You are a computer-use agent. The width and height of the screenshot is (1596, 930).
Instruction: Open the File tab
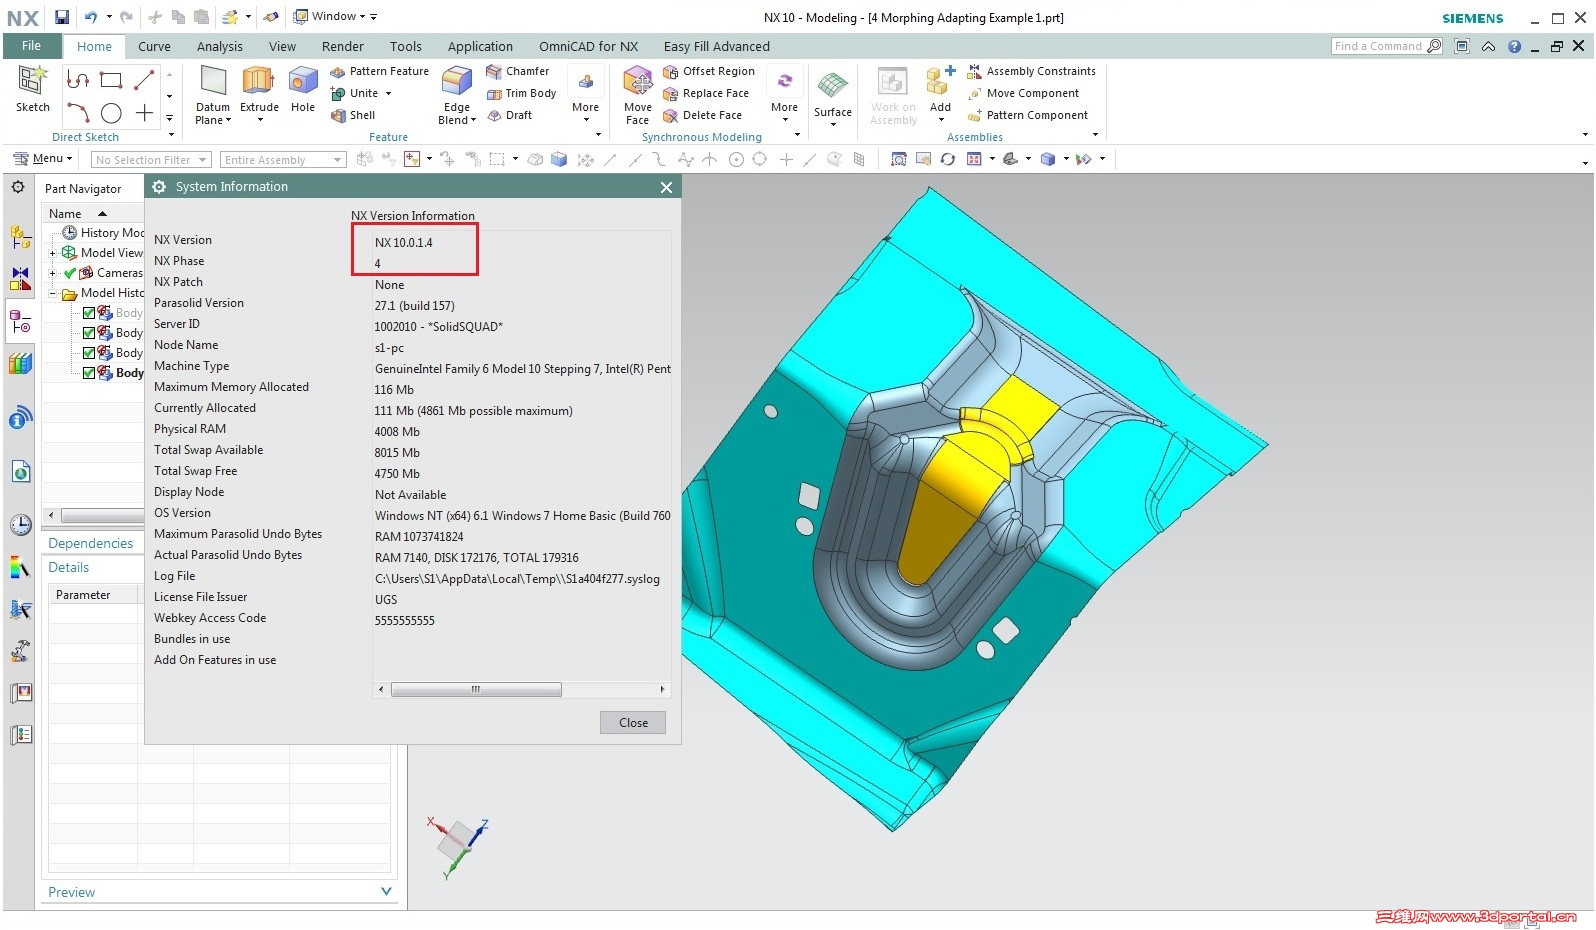[x=32, y=46]
